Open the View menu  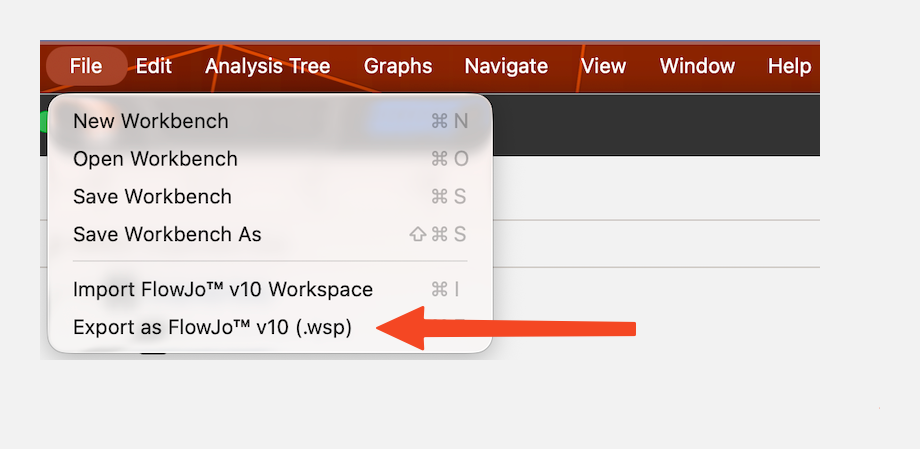coord(603,66)
